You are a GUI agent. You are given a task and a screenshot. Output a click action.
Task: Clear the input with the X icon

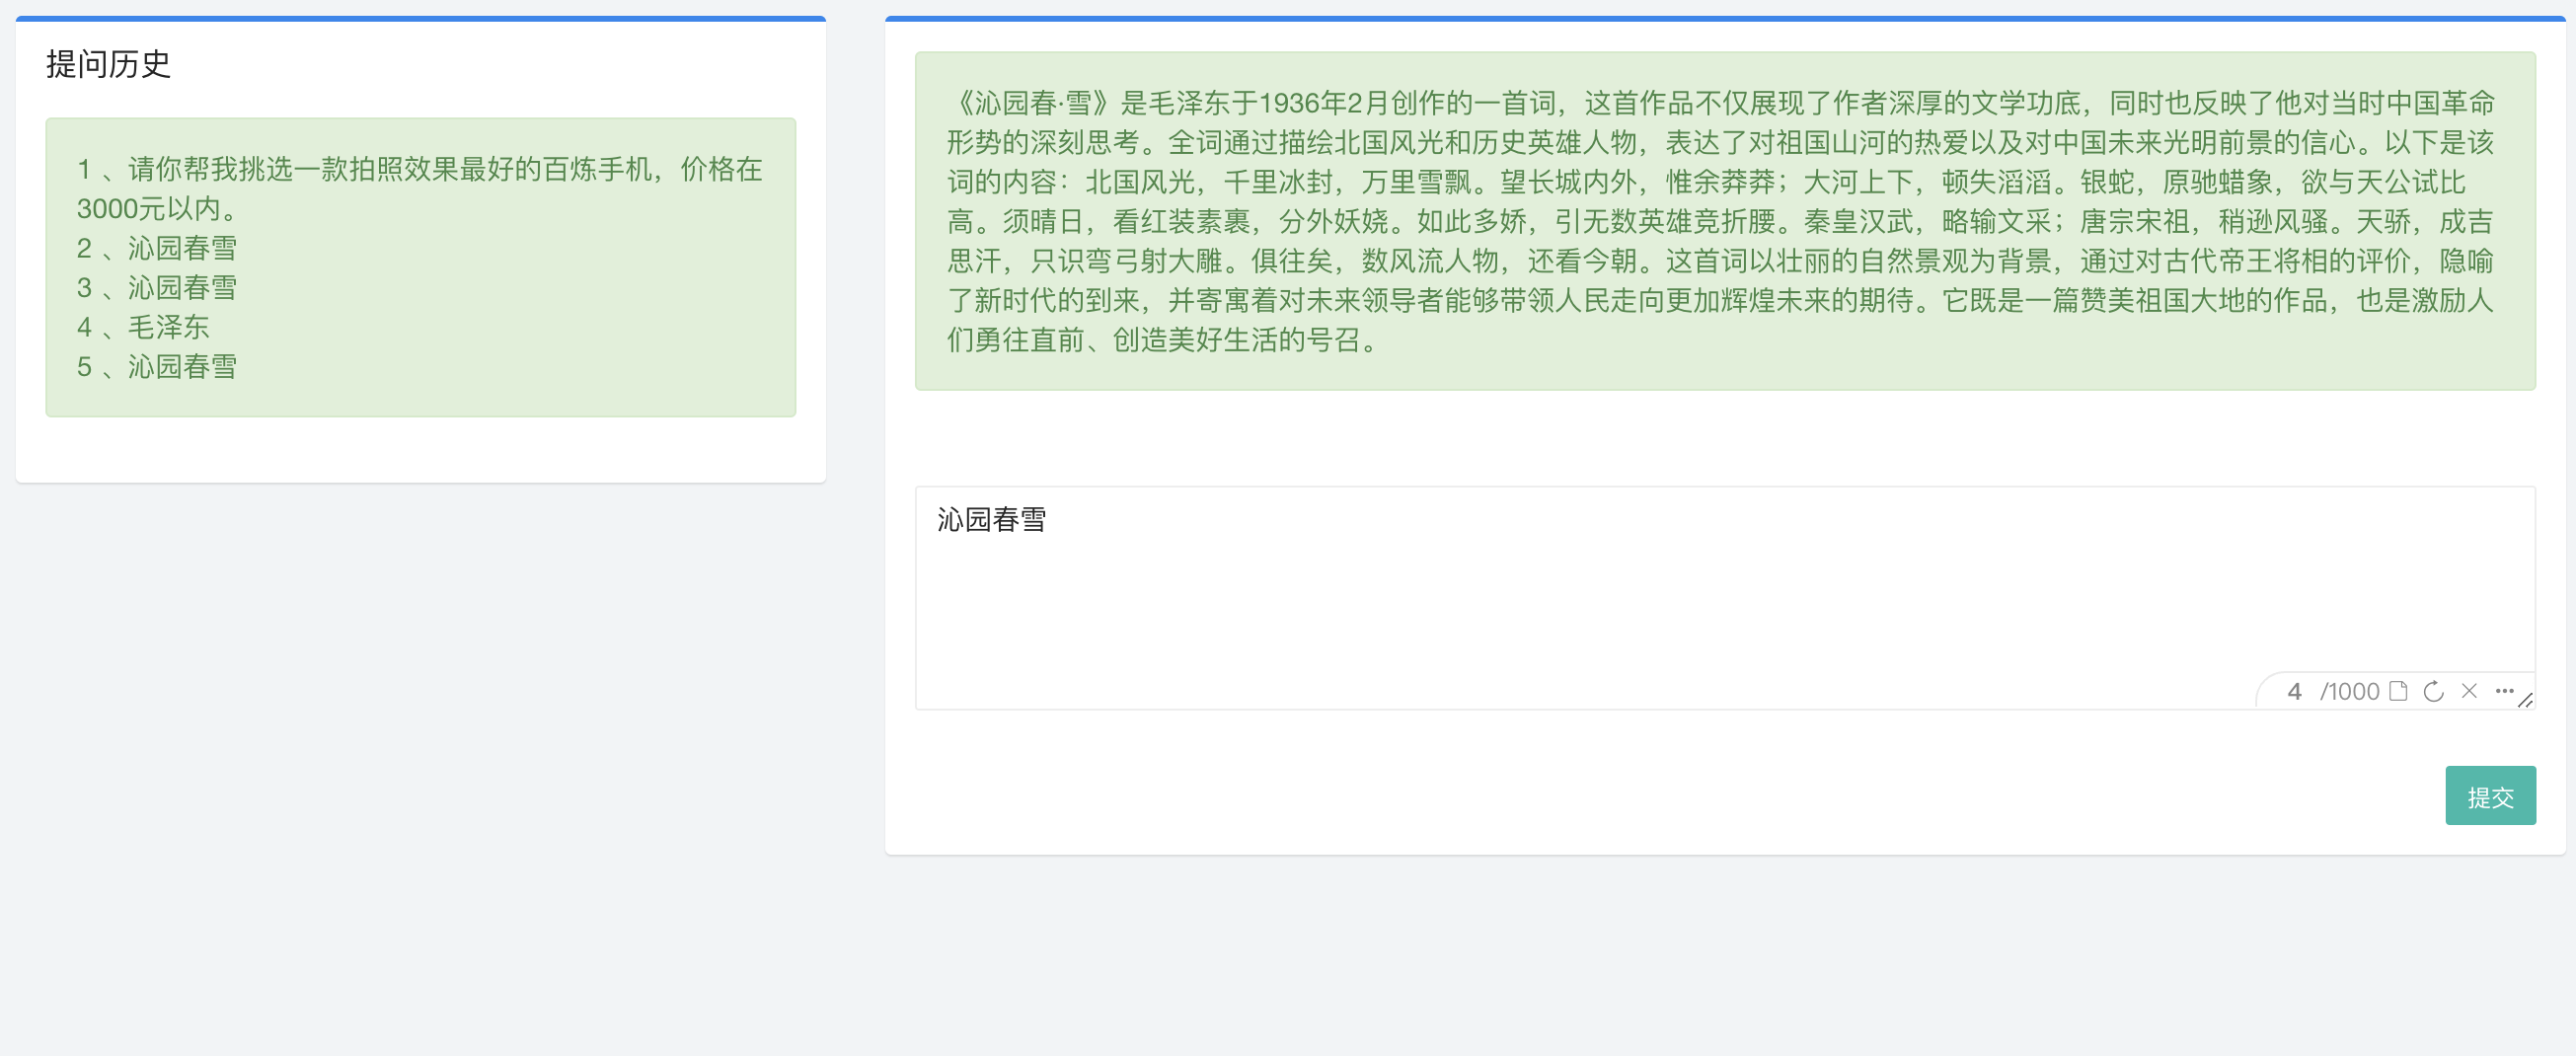[2469, 691]
